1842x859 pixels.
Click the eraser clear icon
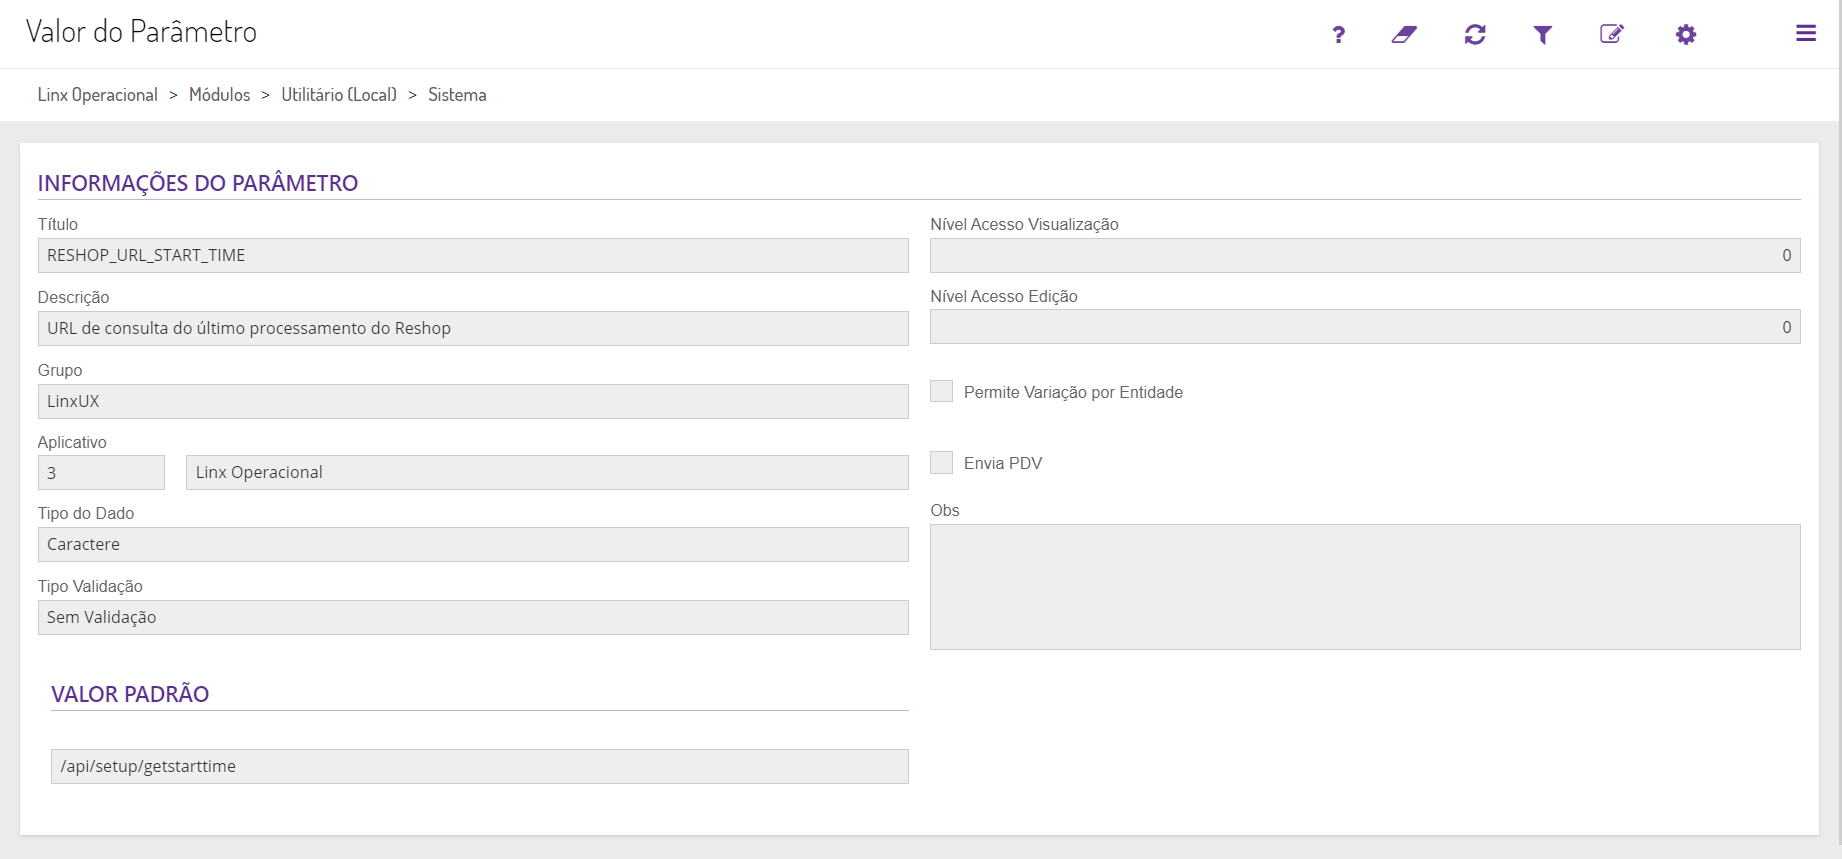(x=1404, y=35)
